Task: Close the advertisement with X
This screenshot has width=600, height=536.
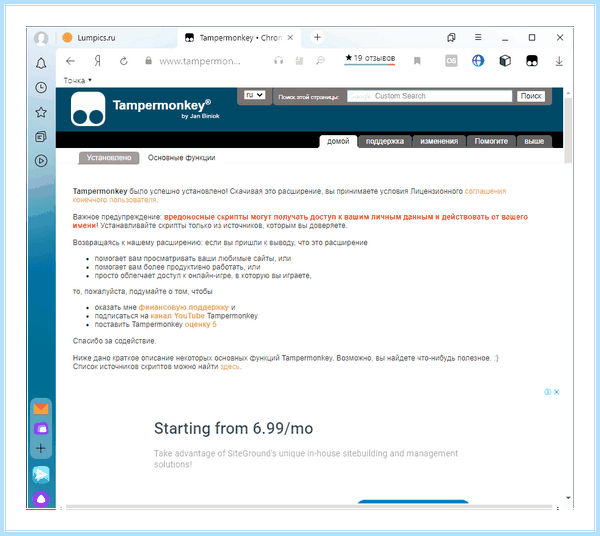Action: point(557,392)
